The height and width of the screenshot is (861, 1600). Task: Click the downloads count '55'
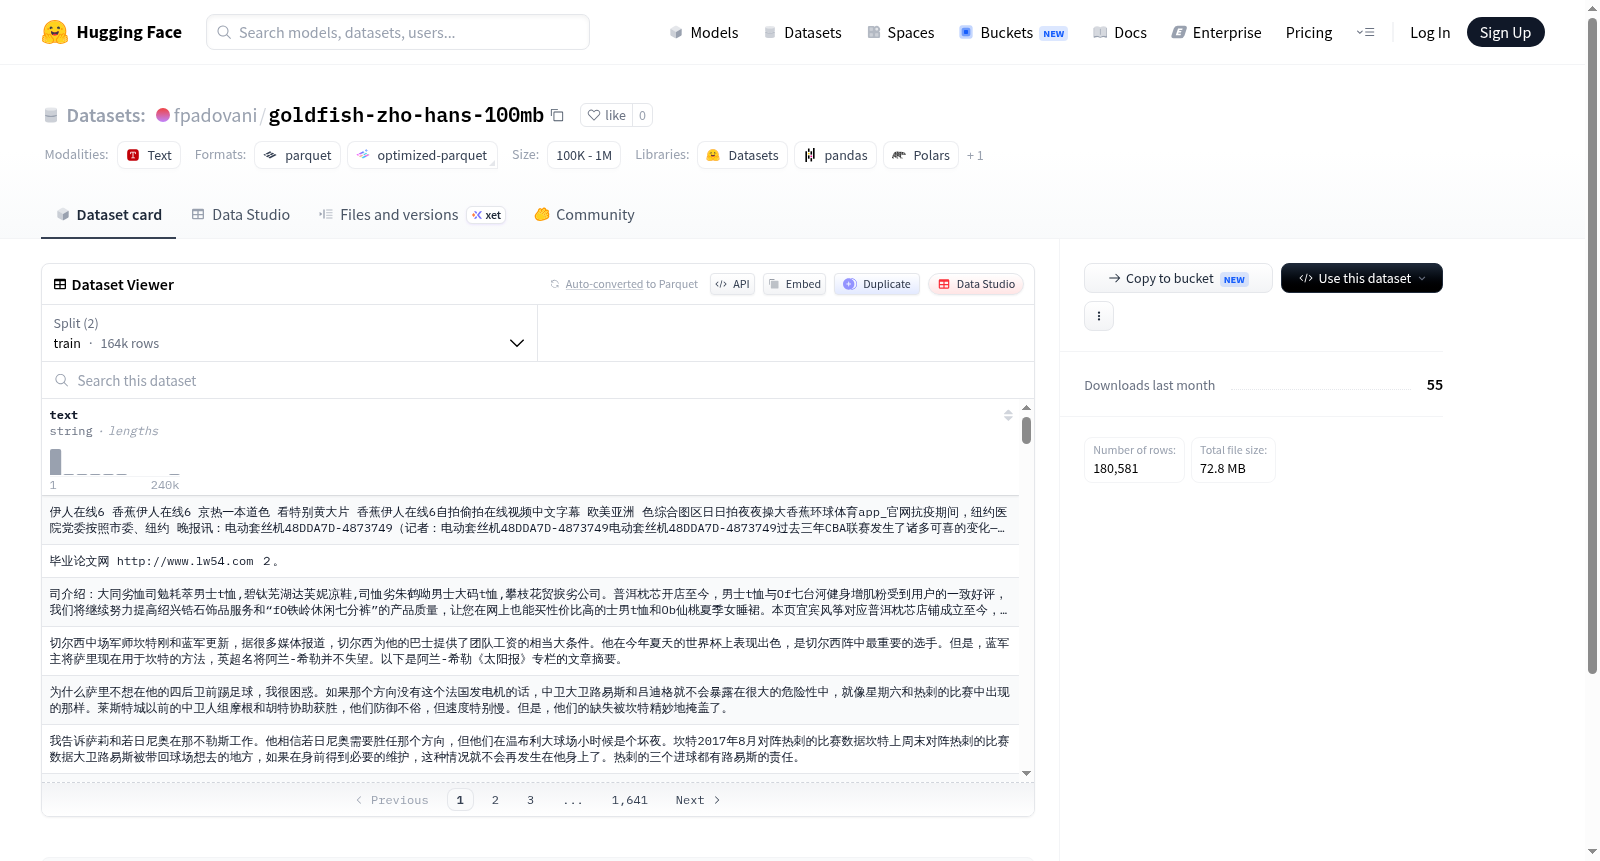(x=1435, y=385)
